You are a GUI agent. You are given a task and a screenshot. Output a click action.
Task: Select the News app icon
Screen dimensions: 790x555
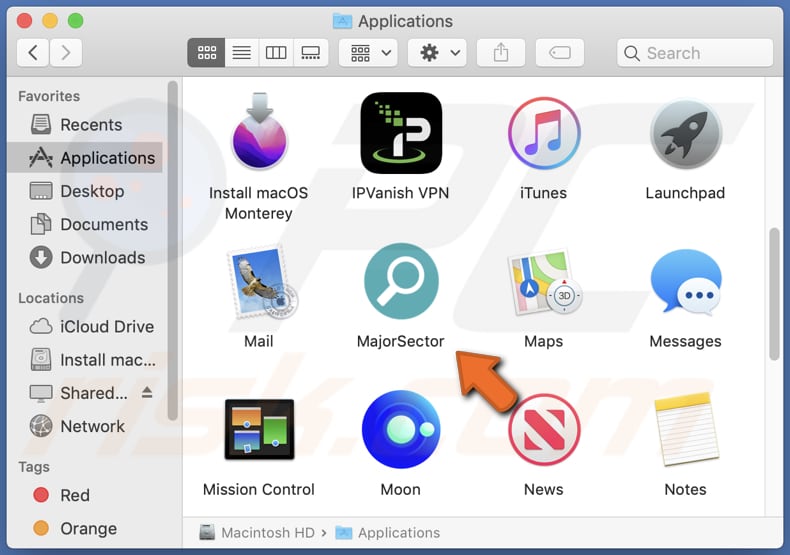pos(544,430)
